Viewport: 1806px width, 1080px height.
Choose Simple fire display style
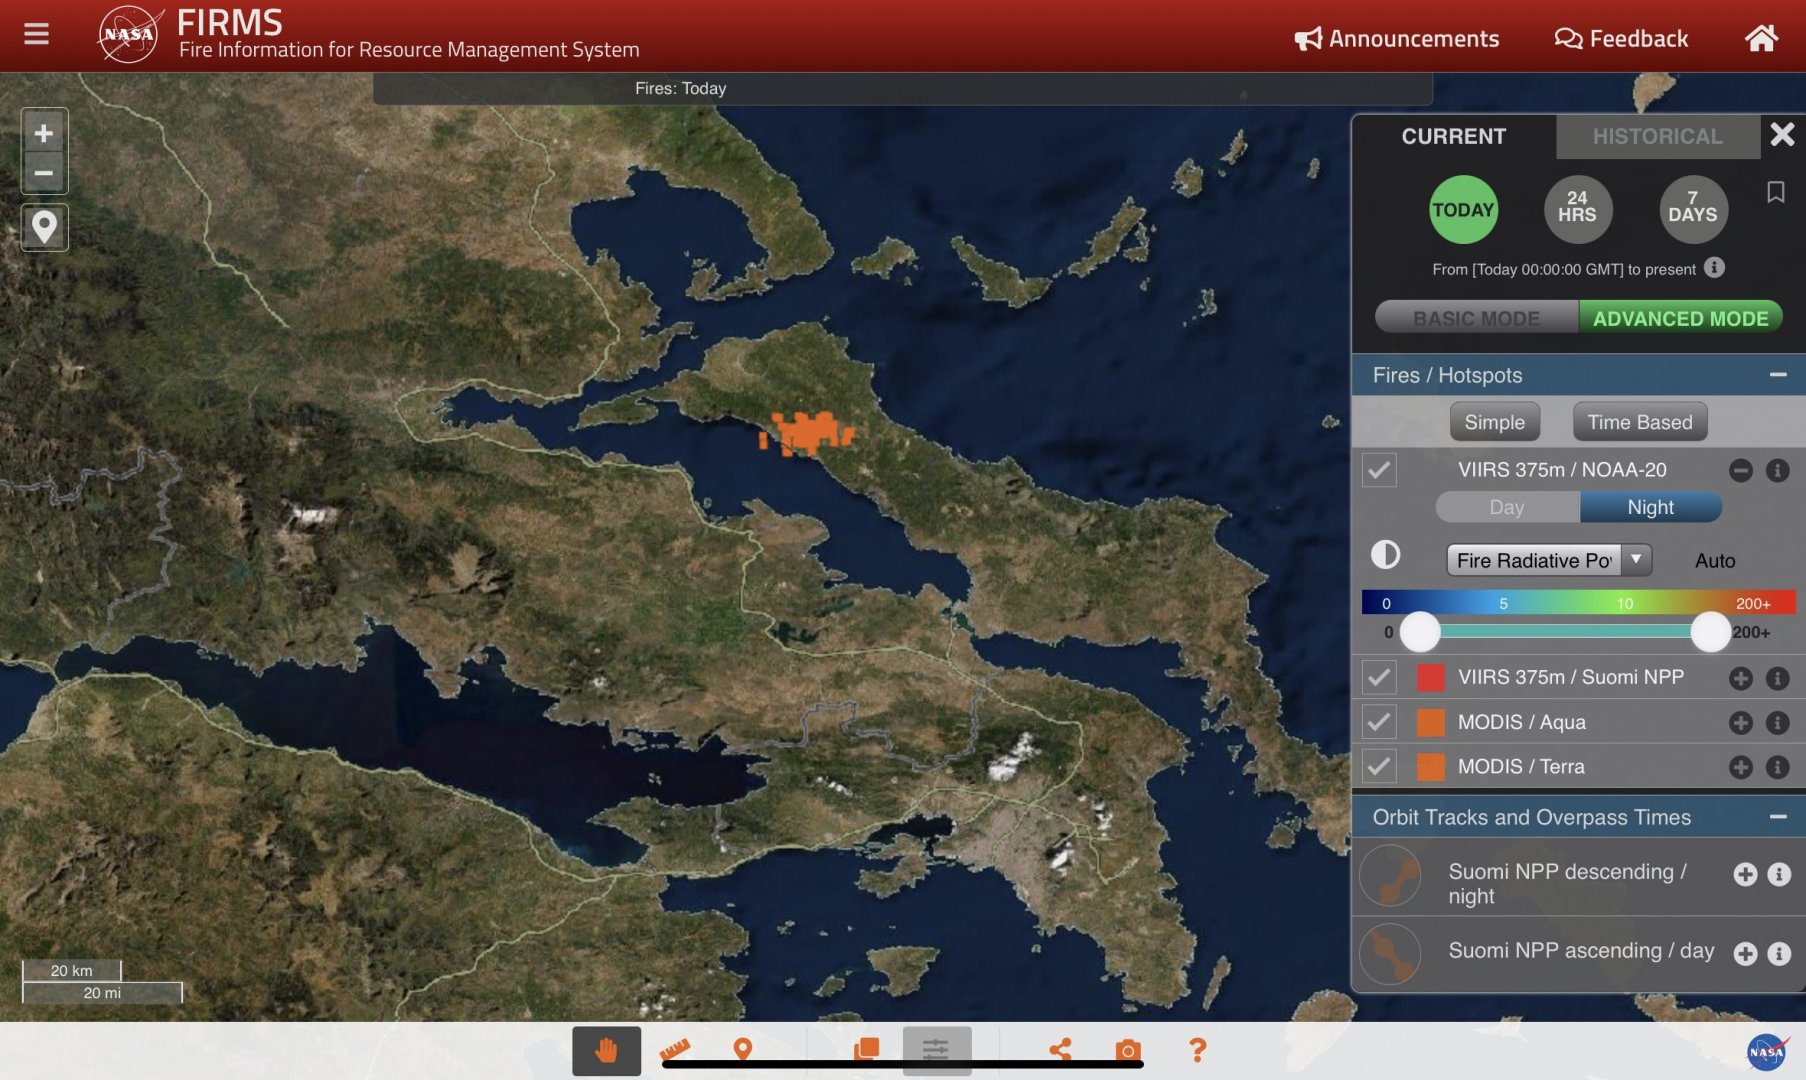(1494, 422)
